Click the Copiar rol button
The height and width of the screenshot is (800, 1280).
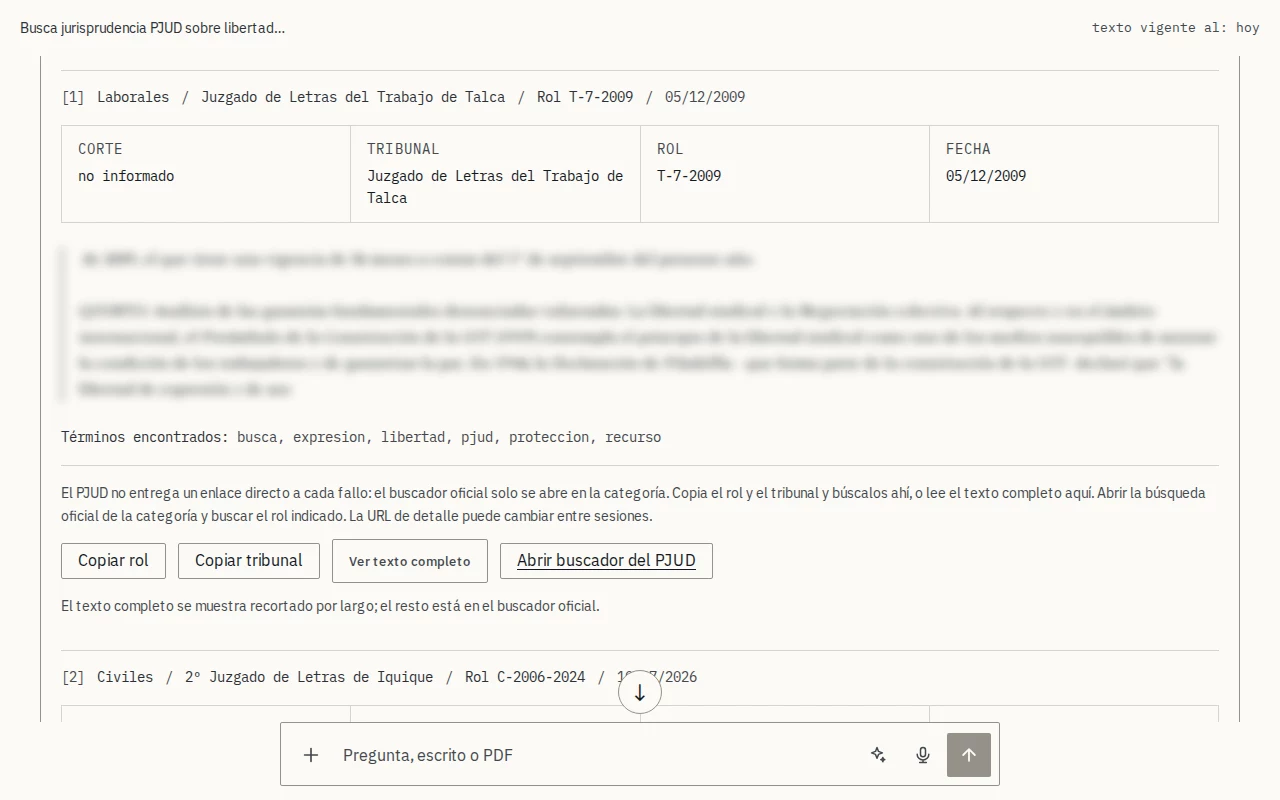click(113, 560)
